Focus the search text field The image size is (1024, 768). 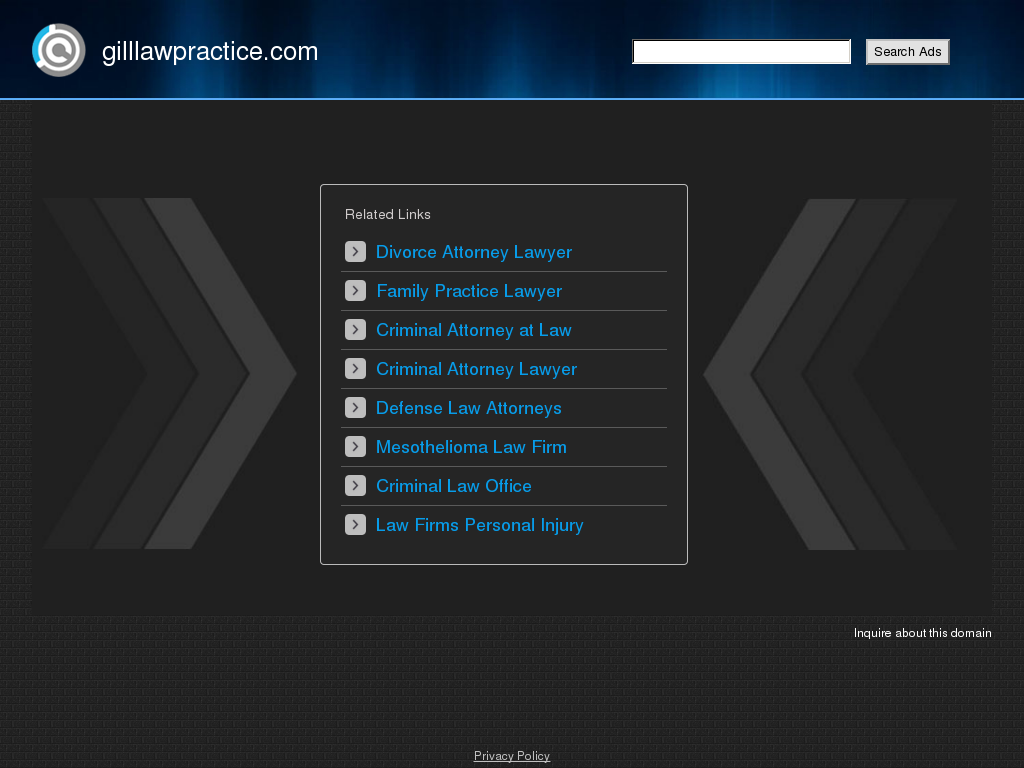(741, 52)
